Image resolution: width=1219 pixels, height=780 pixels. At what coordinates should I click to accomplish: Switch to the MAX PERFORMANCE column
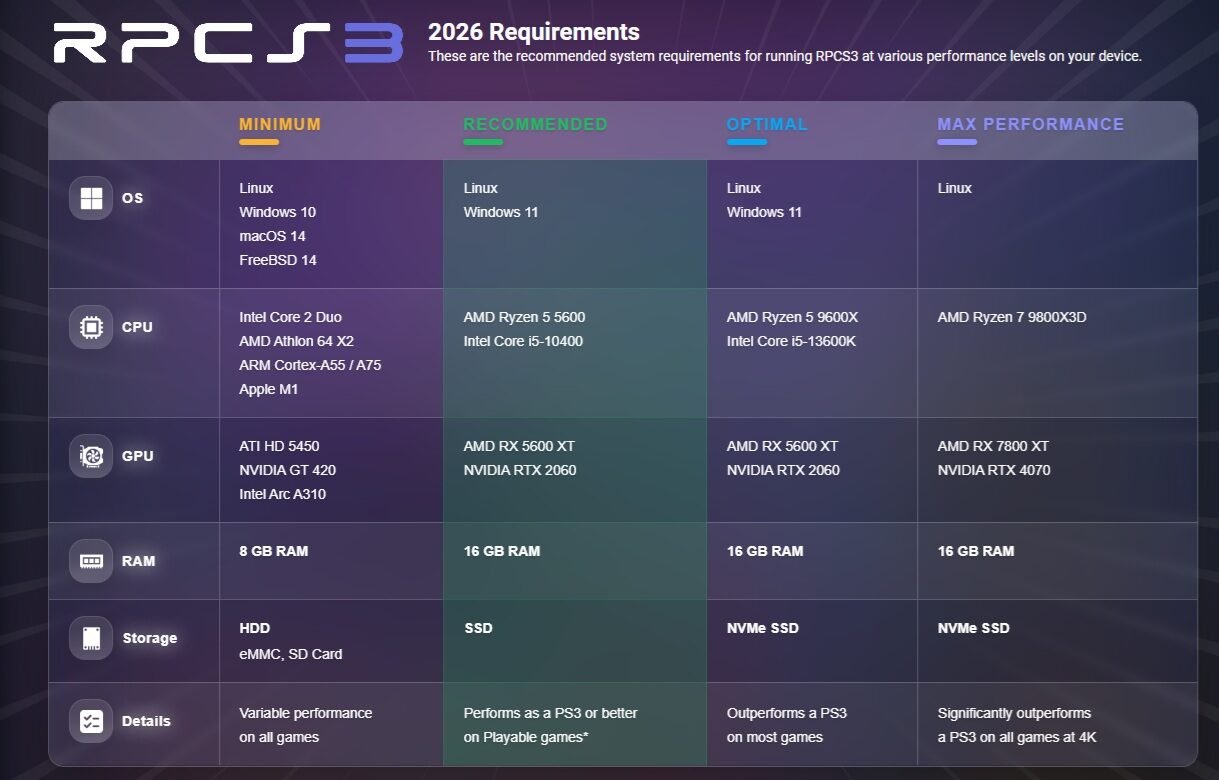click(x=1030, y=124)
